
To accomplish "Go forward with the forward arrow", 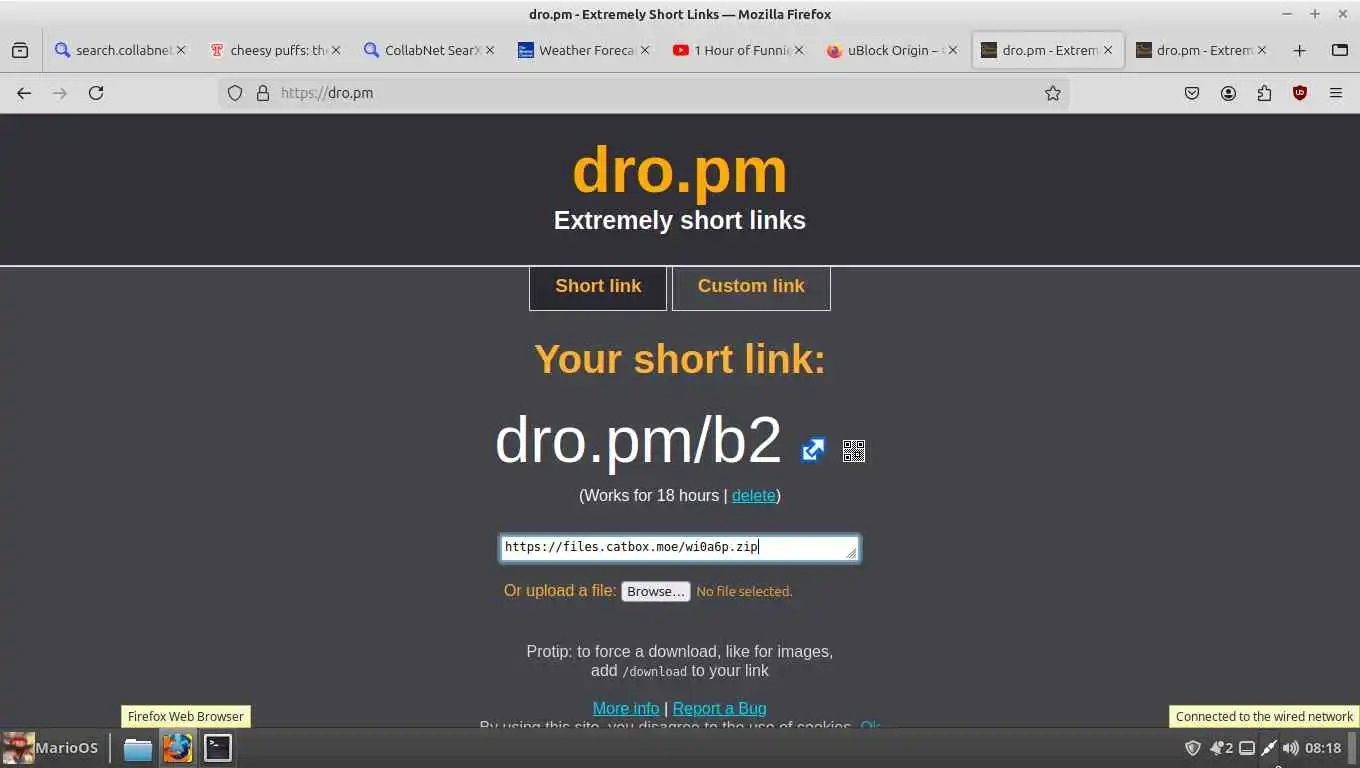I will coord(60,93).
